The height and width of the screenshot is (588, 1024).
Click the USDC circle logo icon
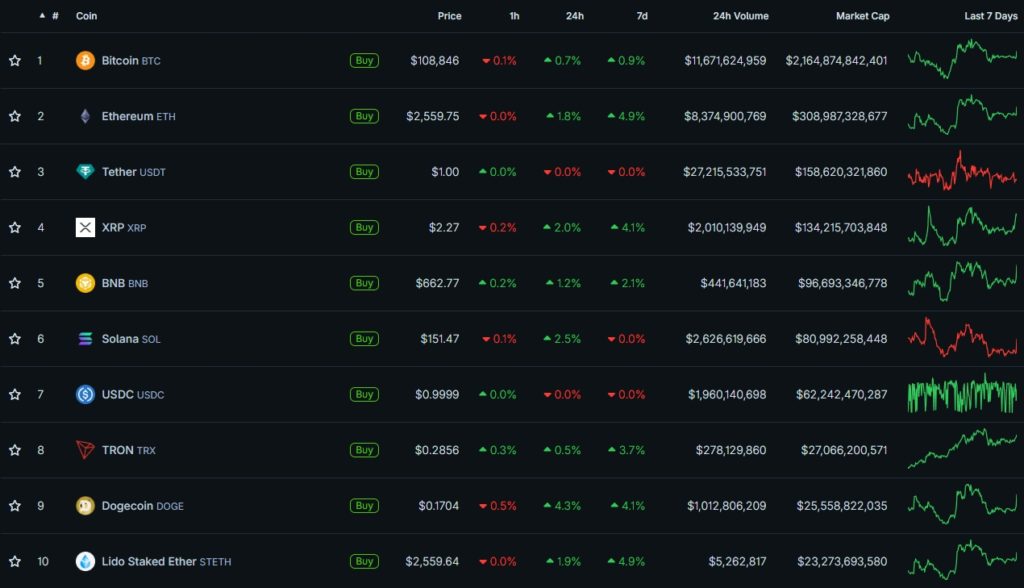(87, 394)
